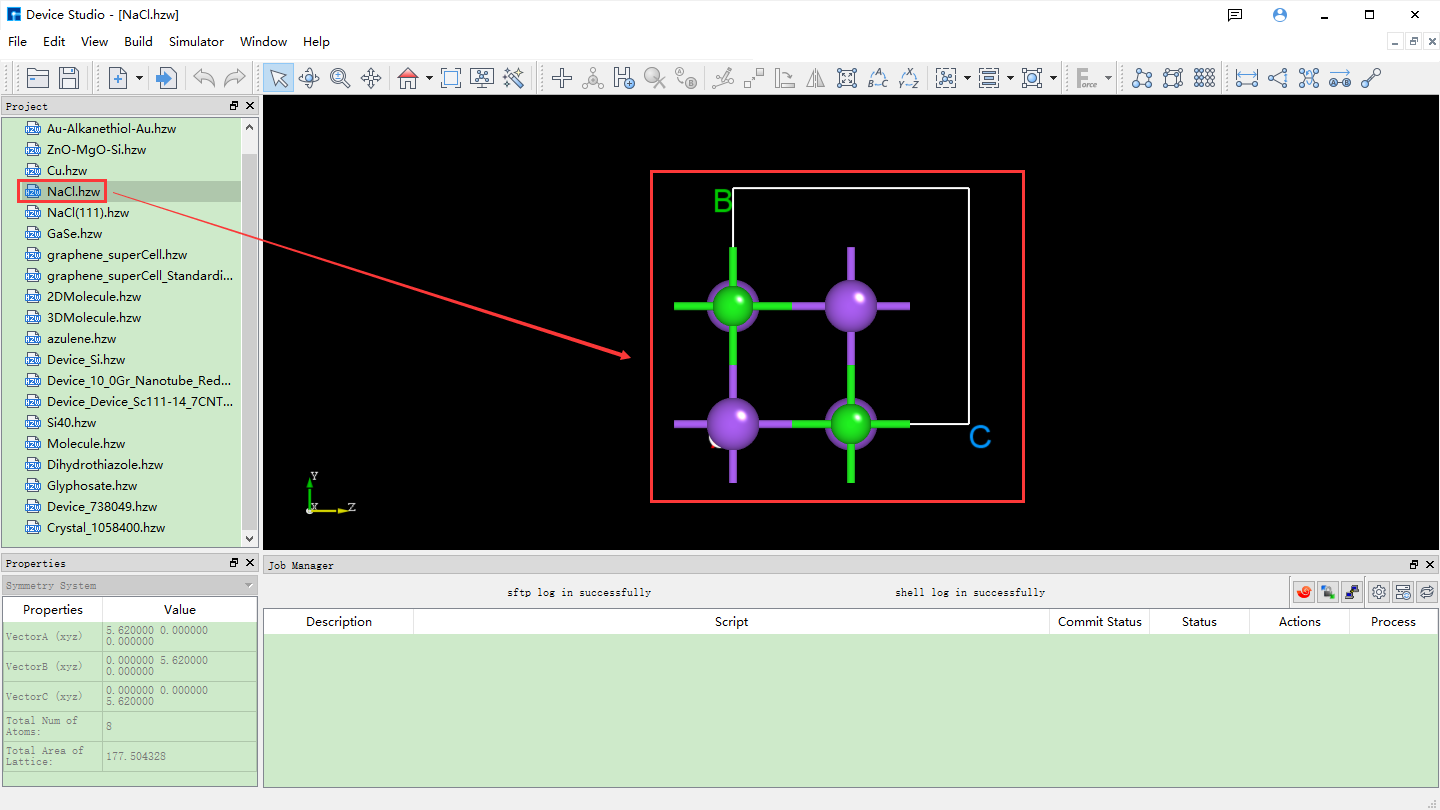Click the measure distance tool icon
Screen dimensions: 1440x810
pyautogui.click(x=1247, y=78)
